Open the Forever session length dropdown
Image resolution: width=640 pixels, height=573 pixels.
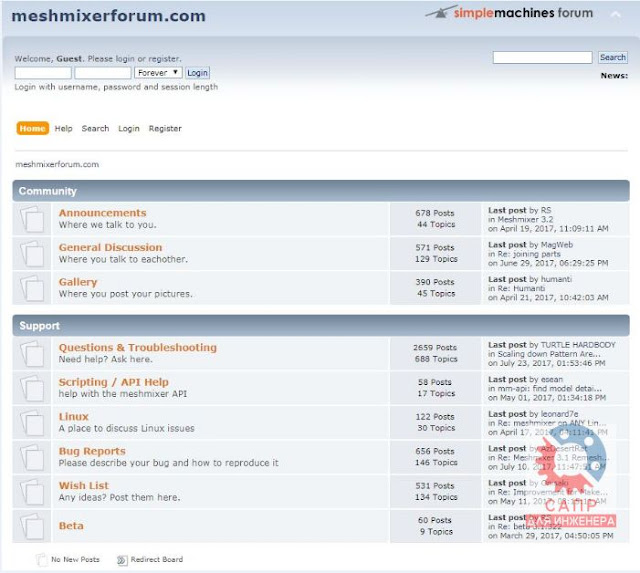[158, 73]
